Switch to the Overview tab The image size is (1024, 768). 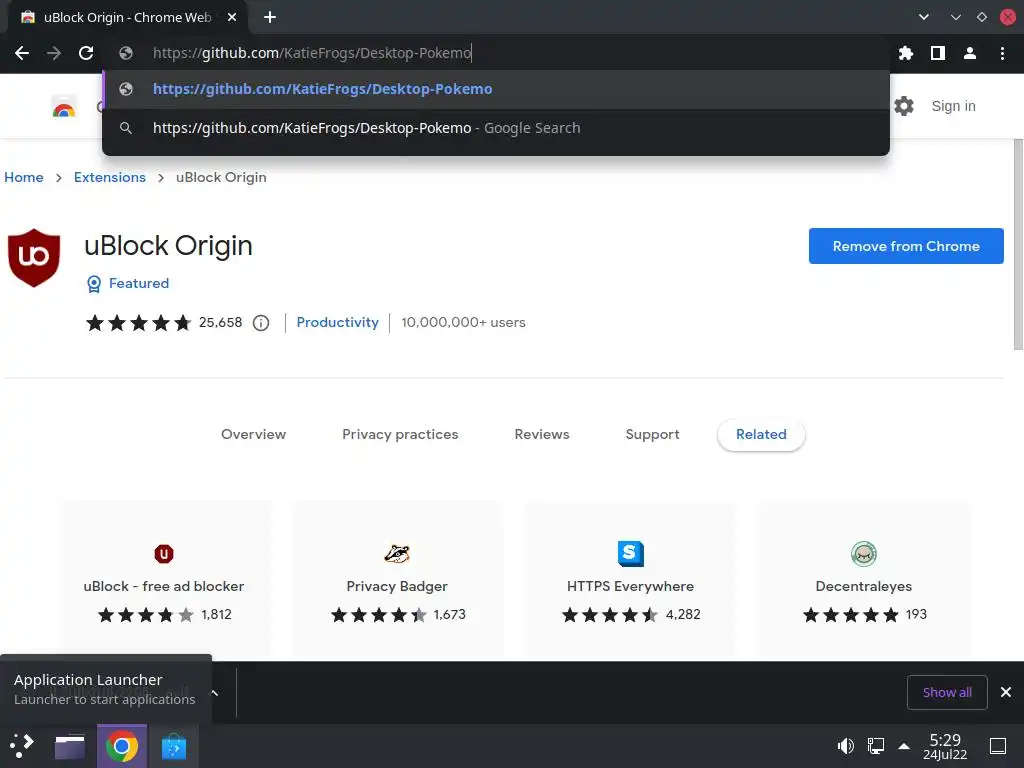pos(253,434)
